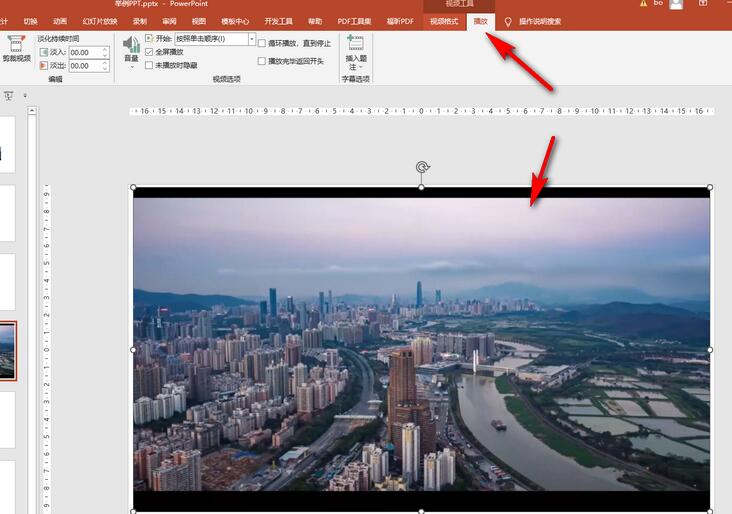The width and height of the screenshot is (732, 514).
Task: Enable 未播放时隐藏 checkbox
Action: [x=149, y=65]
